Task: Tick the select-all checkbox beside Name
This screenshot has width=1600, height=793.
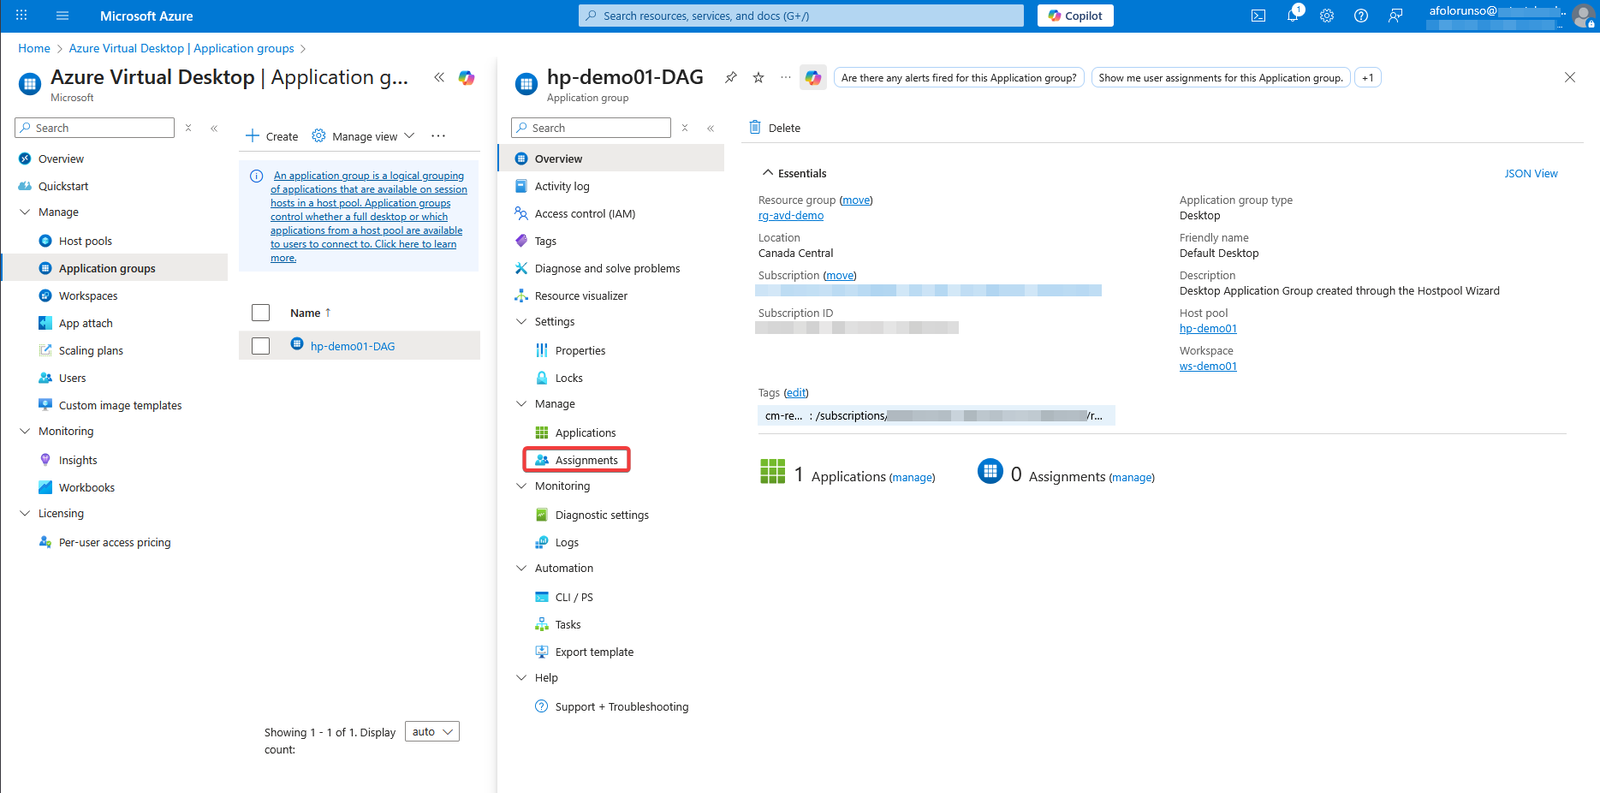Action: [x=261, y=313]
